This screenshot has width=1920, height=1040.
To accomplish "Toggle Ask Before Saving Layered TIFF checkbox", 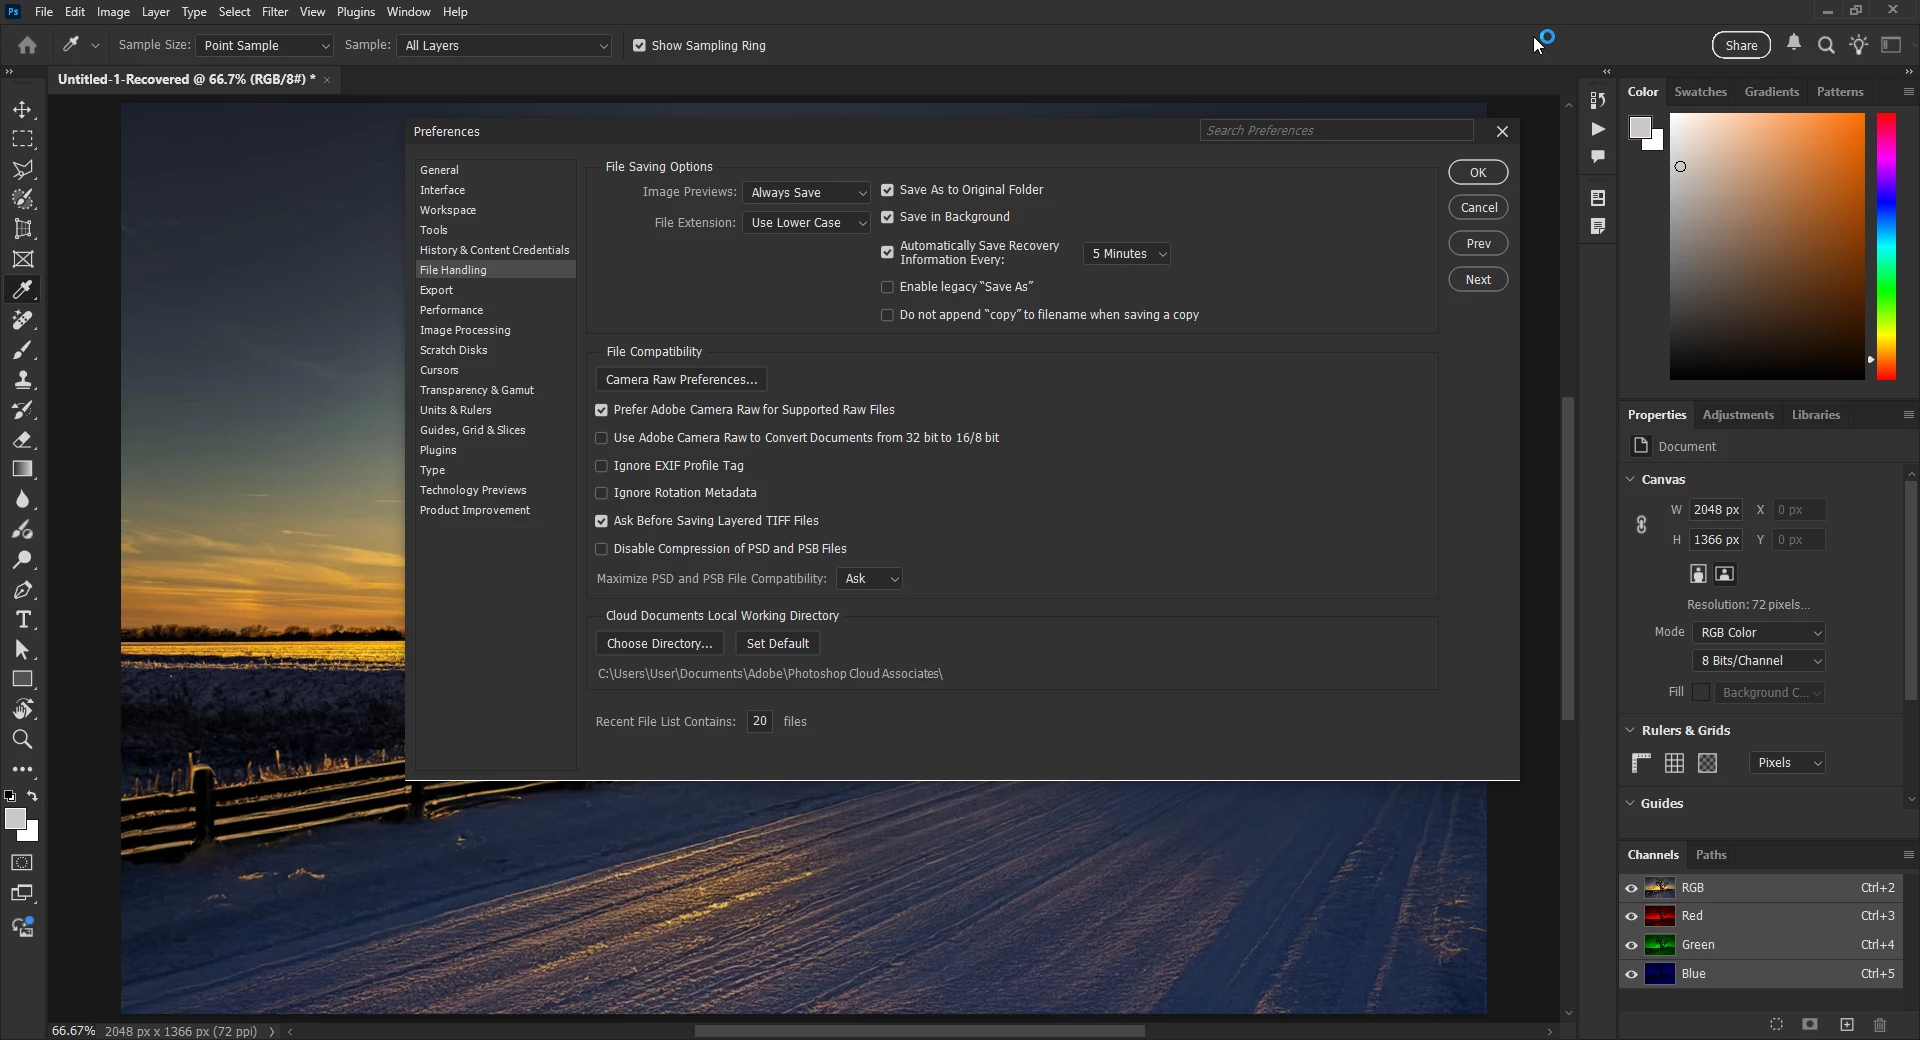I will click(601, 521).
